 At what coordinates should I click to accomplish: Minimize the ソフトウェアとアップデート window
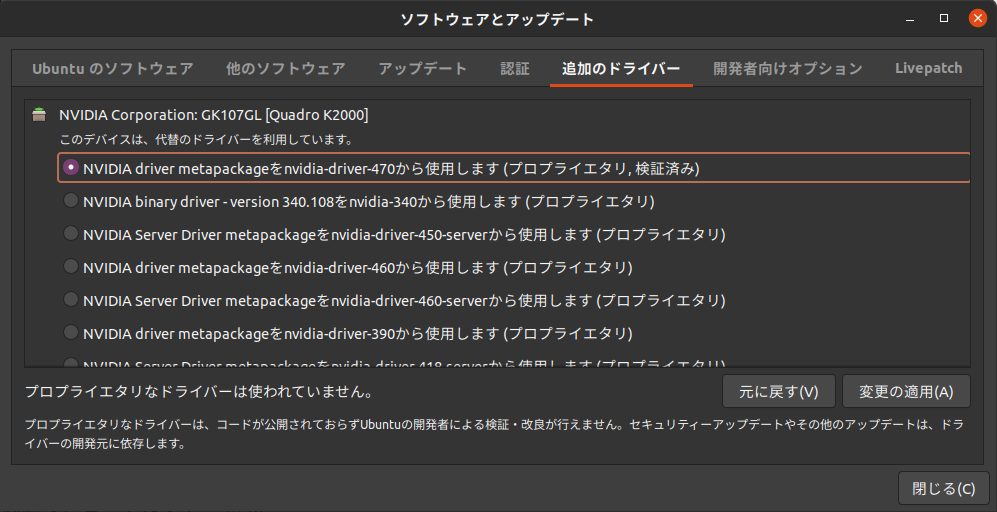pos(910,19)
